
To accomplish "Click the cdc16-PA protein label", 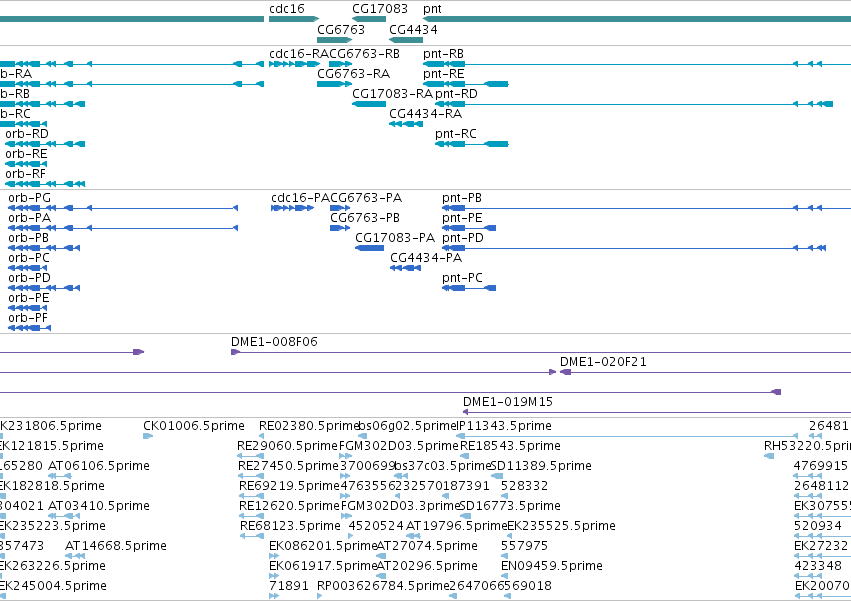I will pos(301,198).
